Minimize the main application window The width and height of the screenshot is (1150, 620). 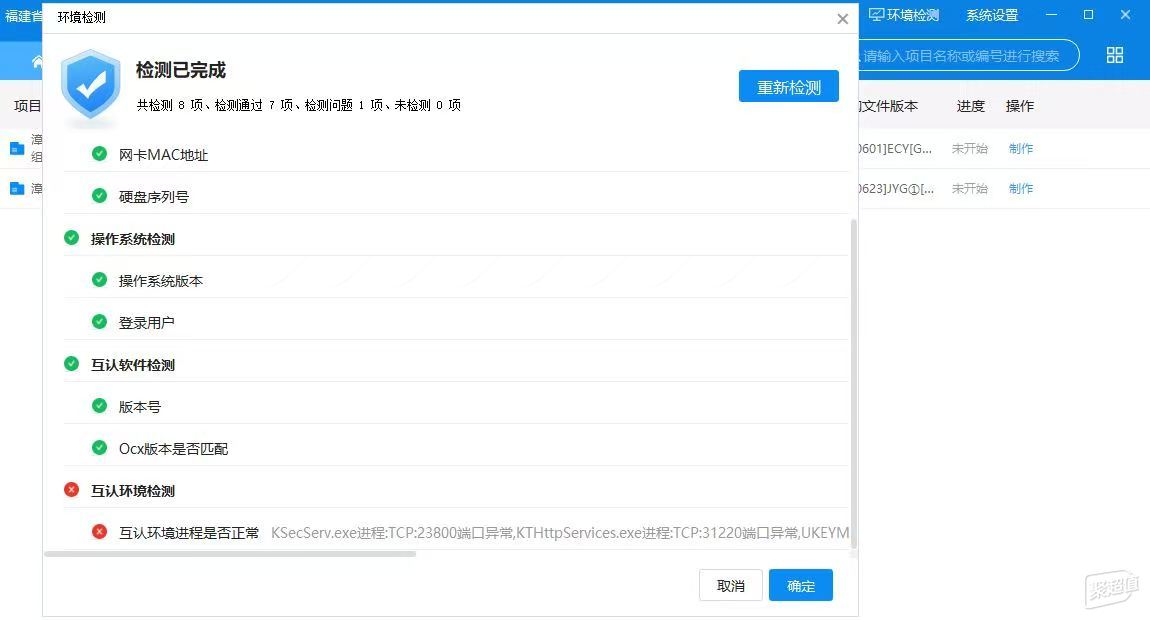(x=1051, y=15)
